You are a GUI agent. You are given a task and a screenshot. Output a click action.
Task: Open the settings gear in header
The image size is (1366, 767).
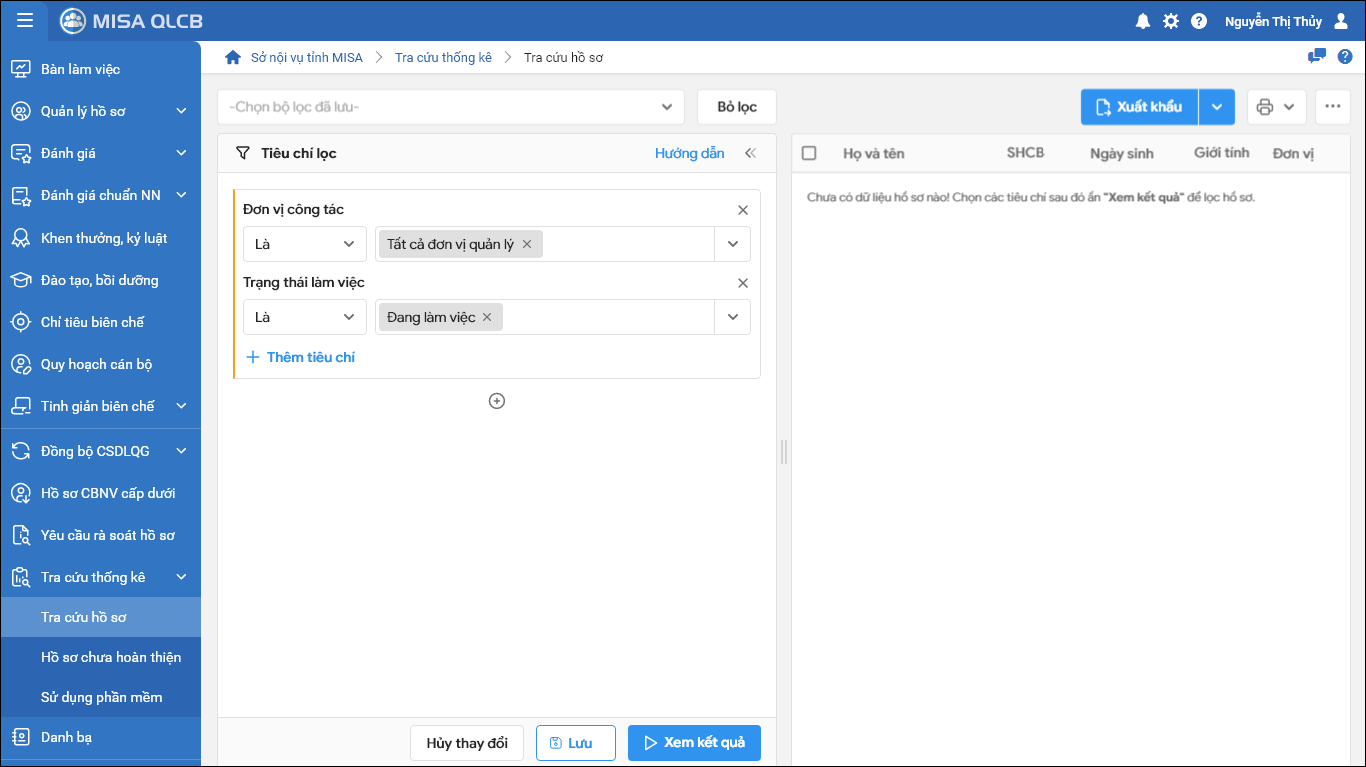[1171, 21]
